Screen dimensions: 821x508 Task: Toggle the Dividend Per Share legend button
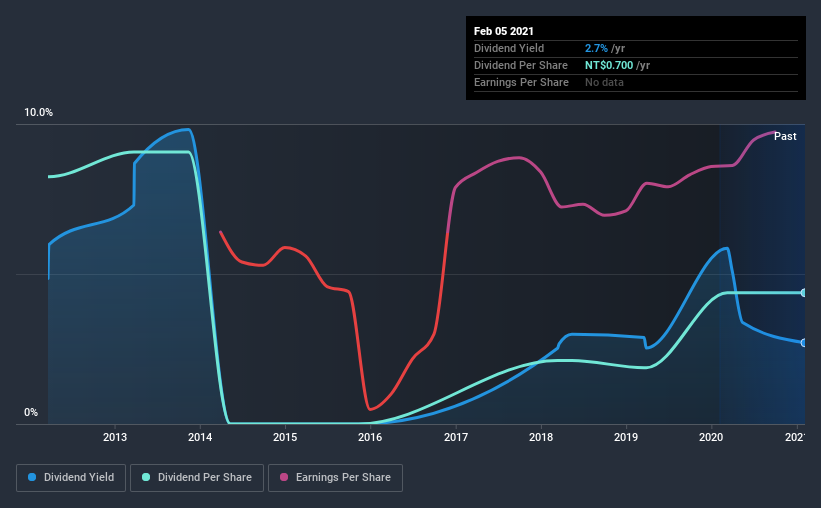[x=197, y=478]
